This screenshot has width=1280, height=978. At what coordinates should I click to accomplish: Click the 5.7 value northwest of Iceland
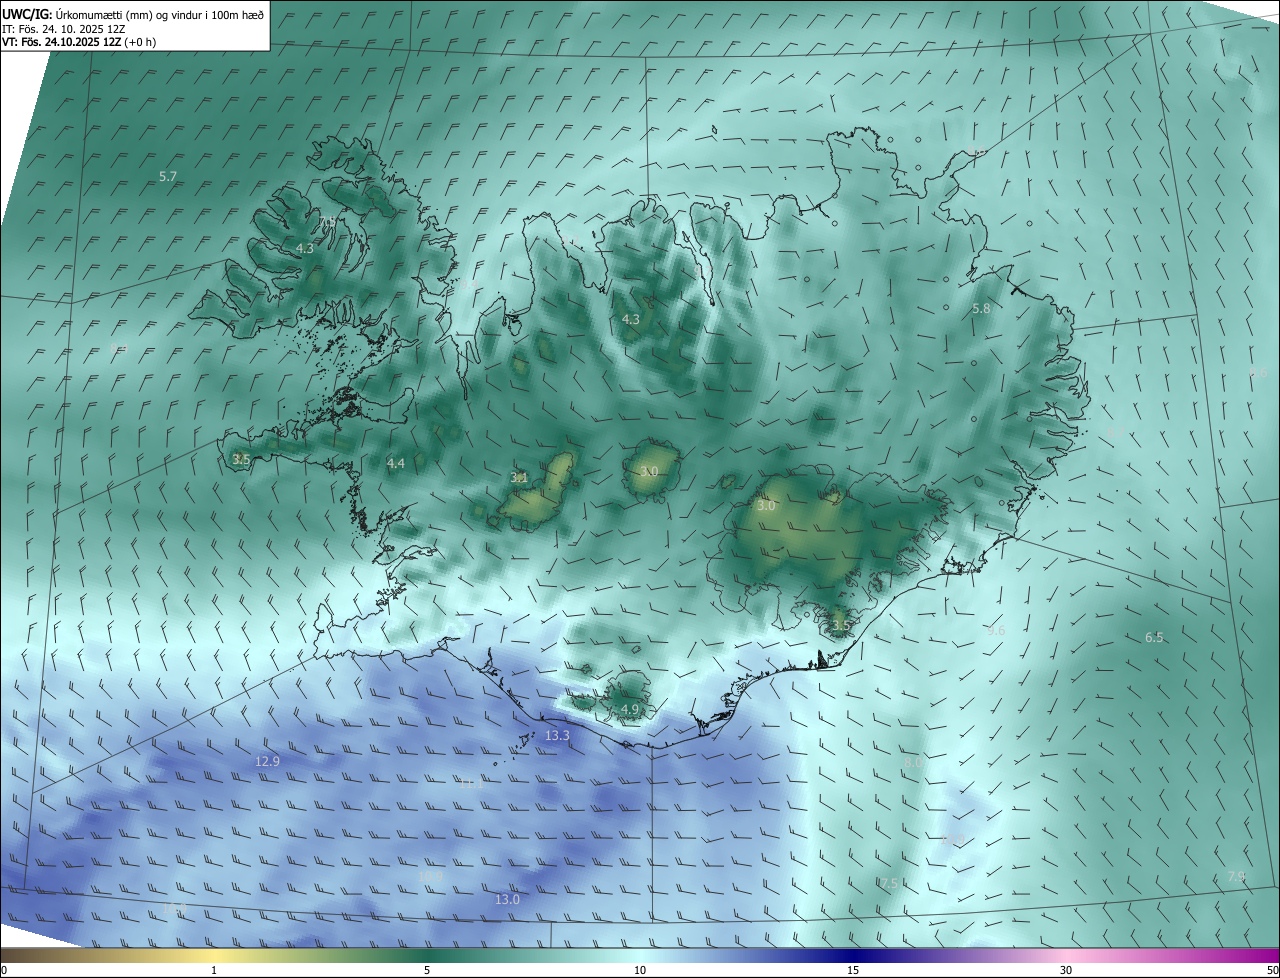coord(168,176)
